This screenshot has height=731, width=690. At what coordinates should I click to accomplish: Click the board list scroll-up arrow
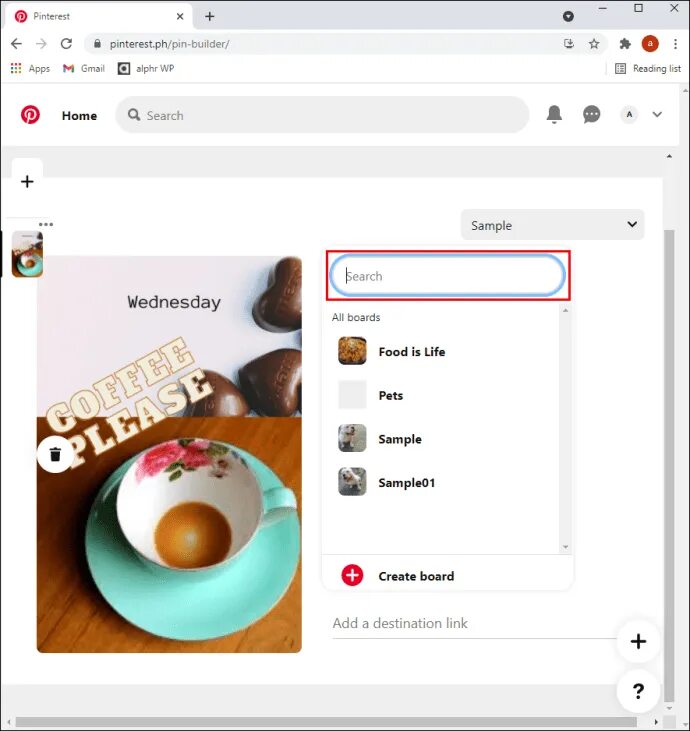click(566, 310)
